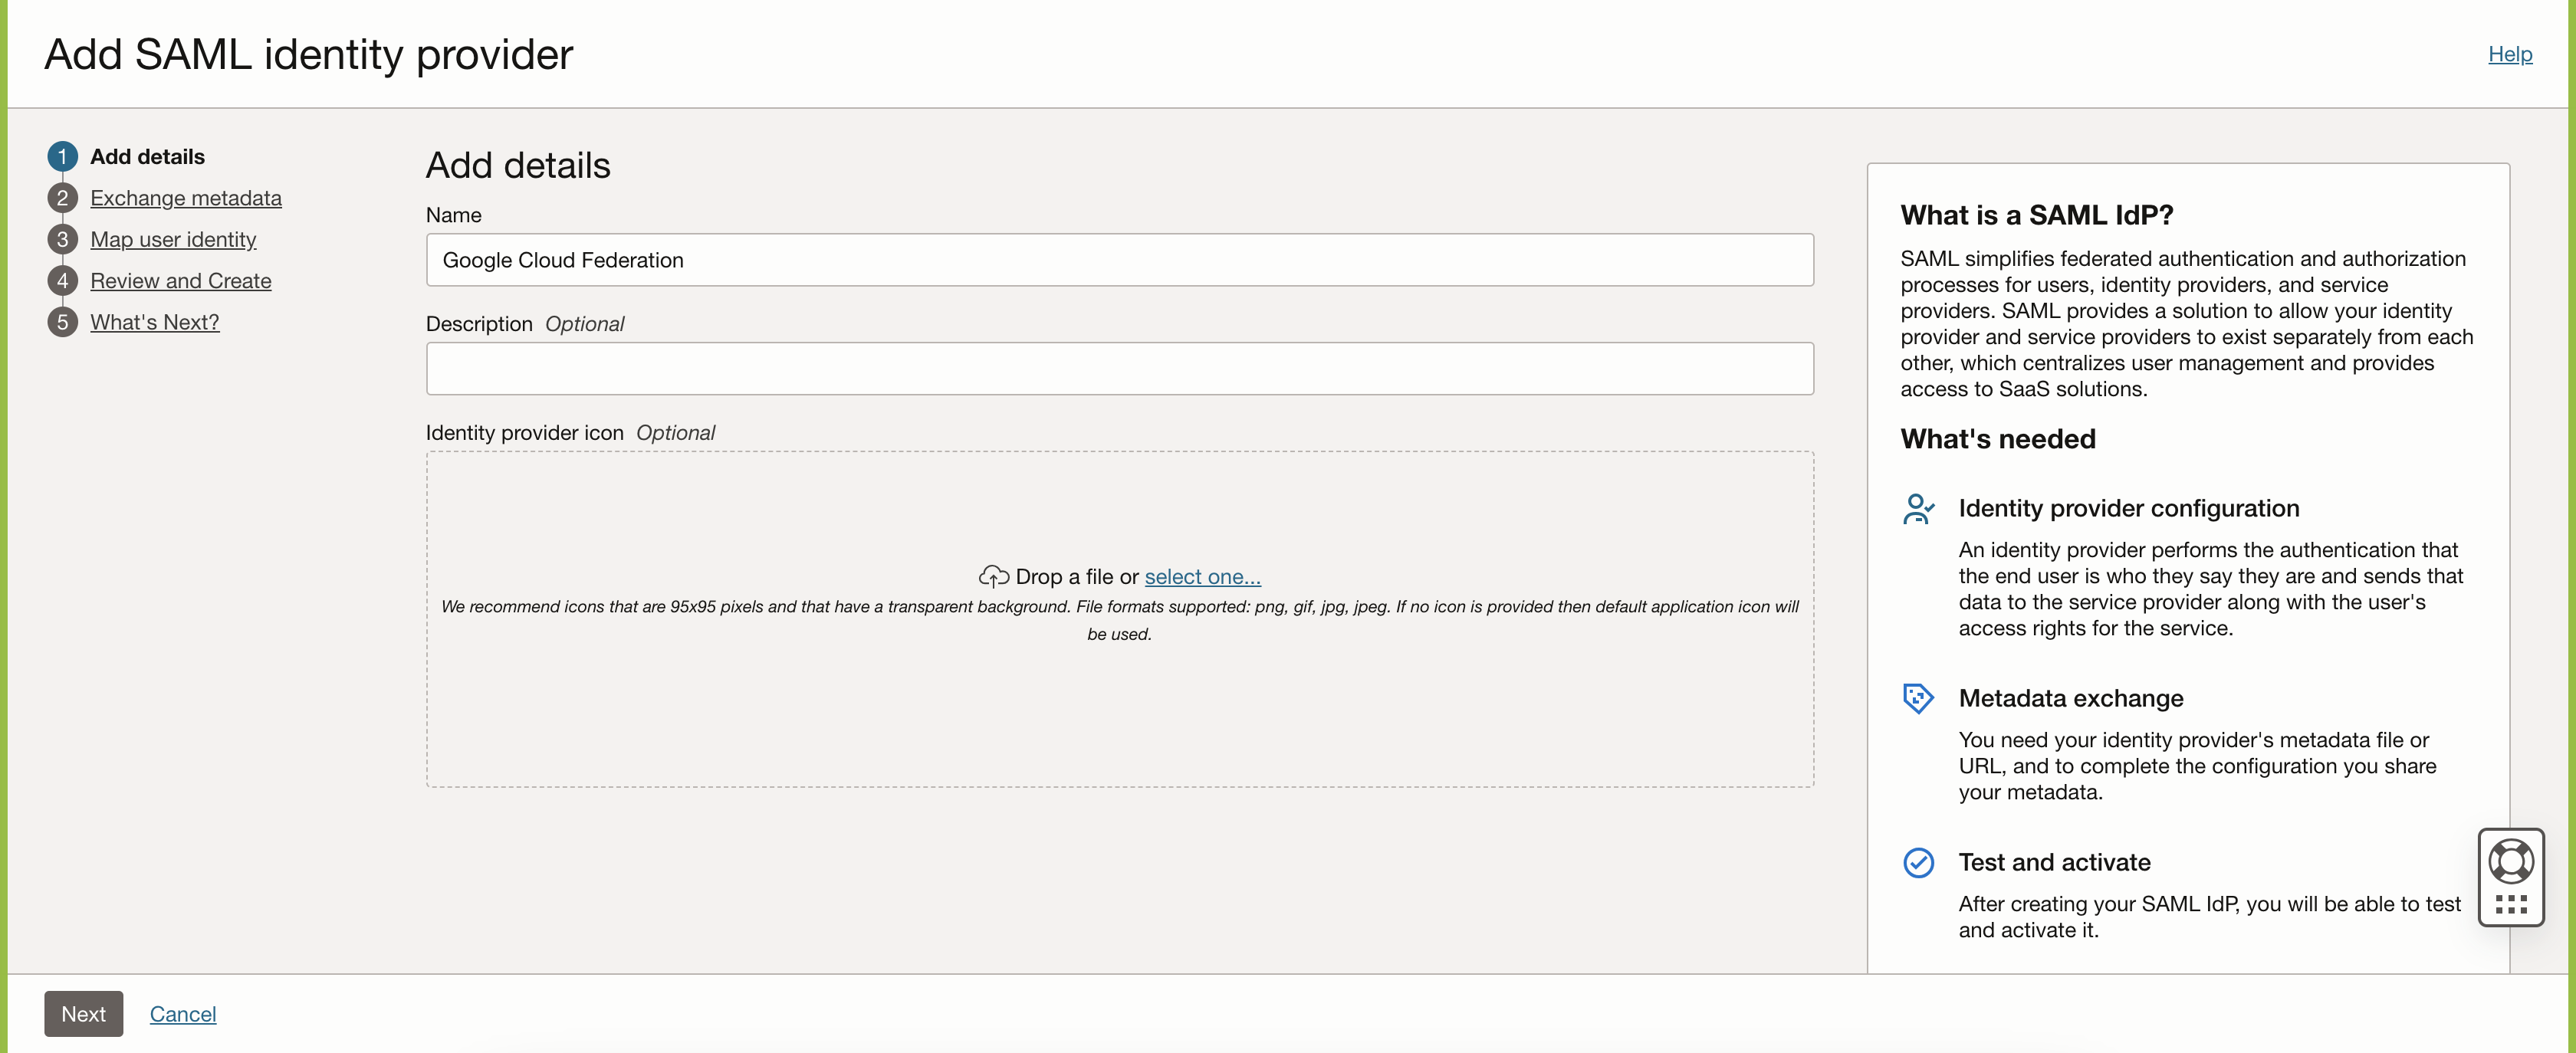Click the test and activate checkmark icon
The image size is (2576, 1053).
(1919, 862)
